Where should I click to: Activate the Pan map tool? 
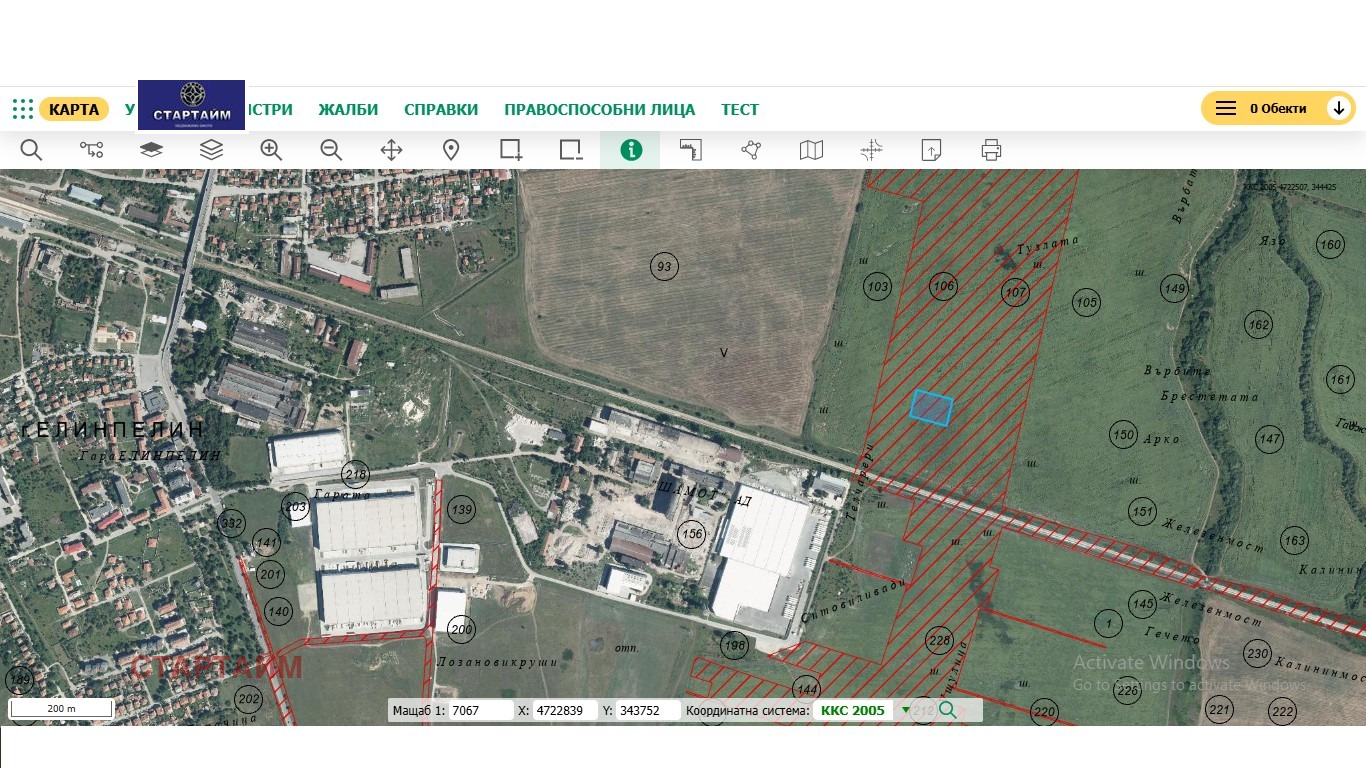[x=390, y=150]
